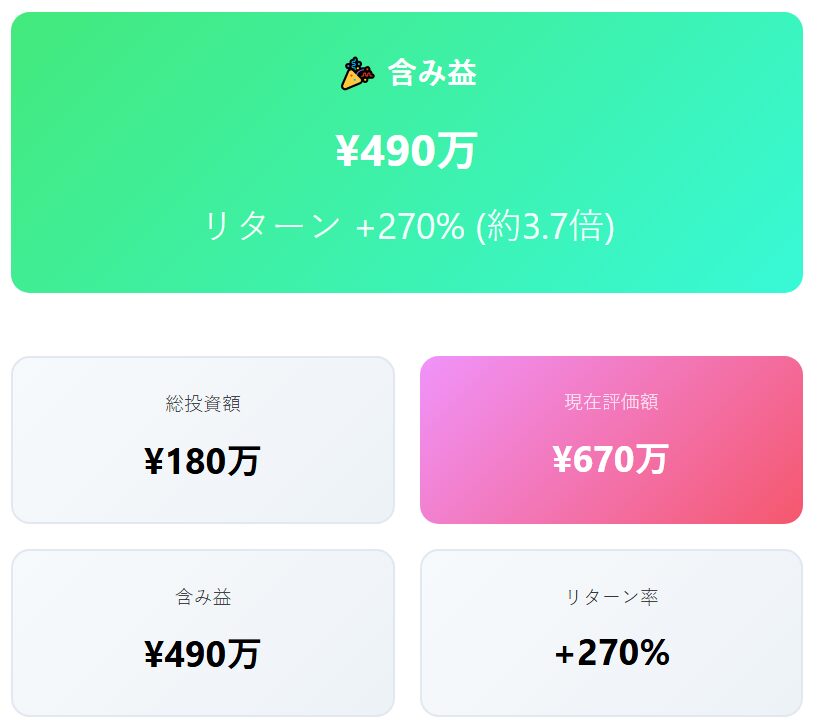
Task: Select the bold +270% value in card
Action: point(611,653)
